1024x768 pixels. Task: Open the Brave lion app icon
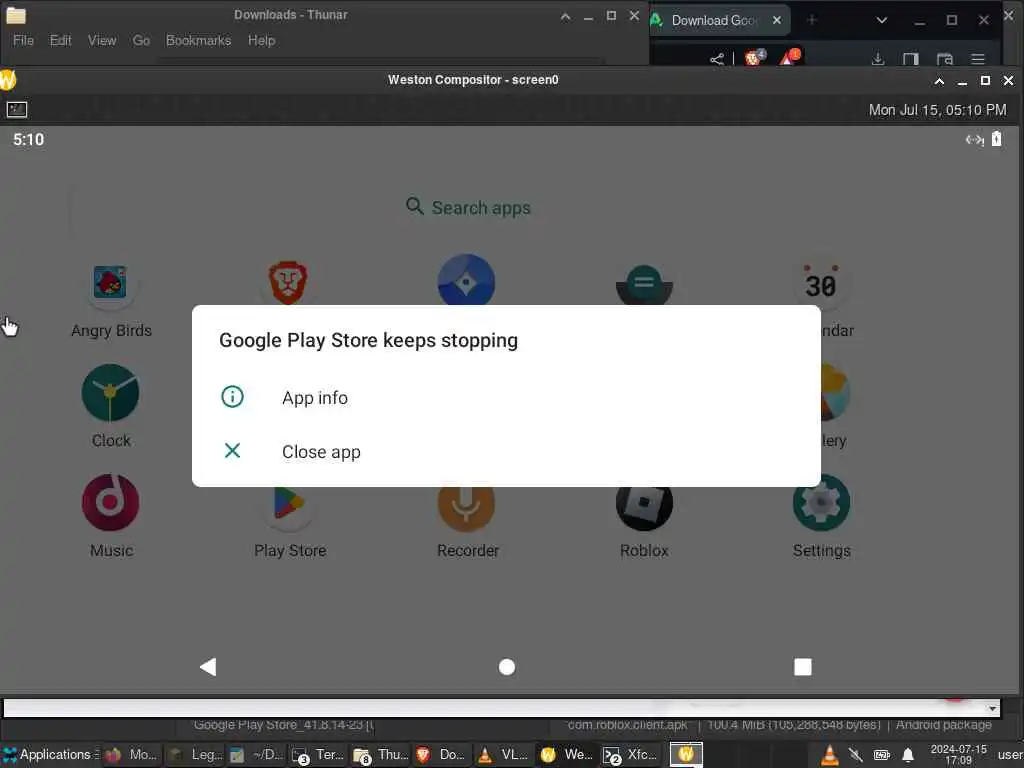288,283
